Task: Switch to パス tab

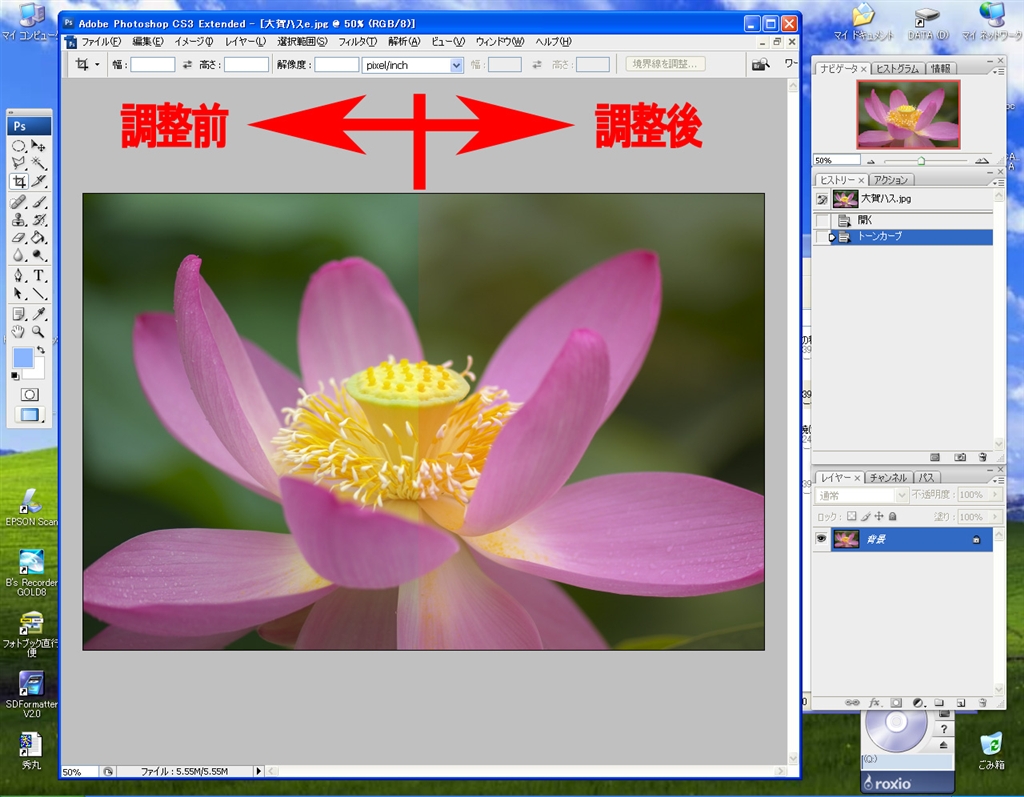Action: click(926, 478)
